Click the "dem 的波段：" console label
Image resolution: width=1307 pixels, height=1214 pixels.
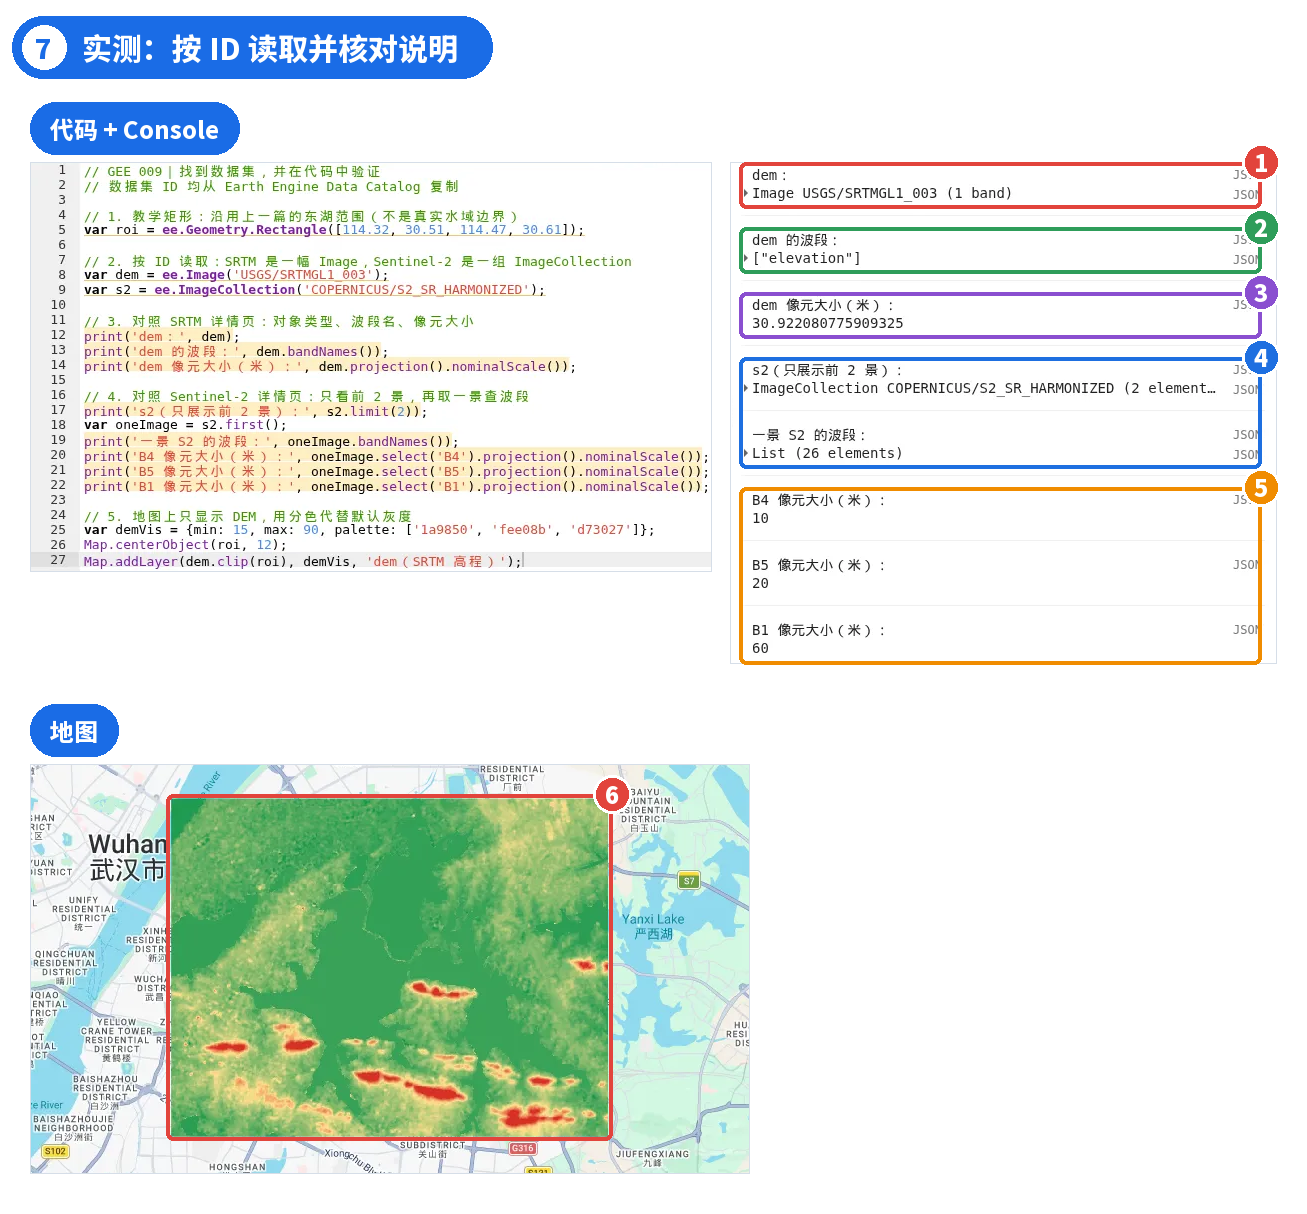pyautogui.click(x=795, y=240)
